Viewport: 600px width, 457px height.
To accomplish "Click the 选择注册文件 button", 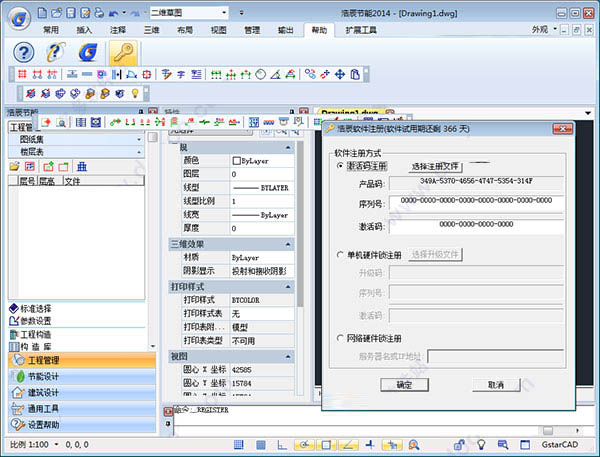I will tap(435, 166).
